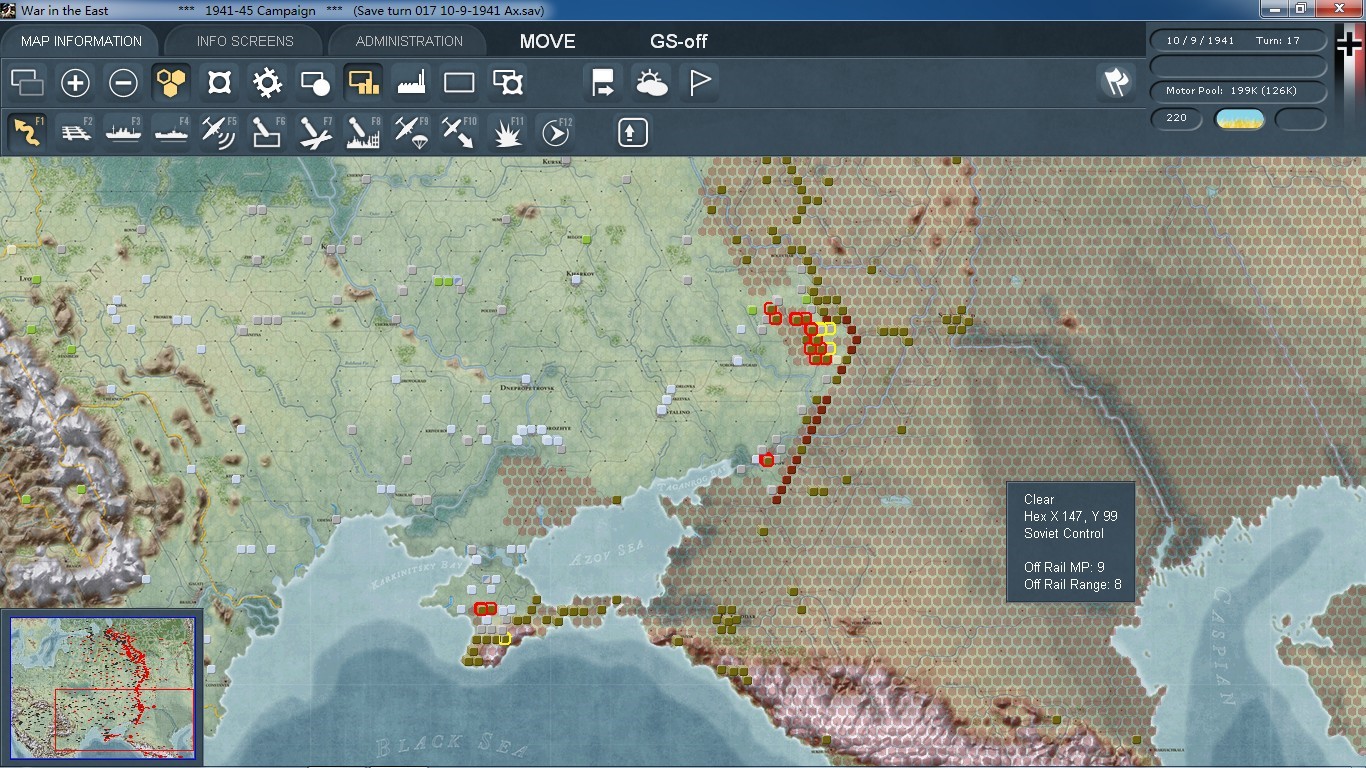Click the gear-shaped map information icon
Screen dimensions: 1366x768
coord(267,82)
